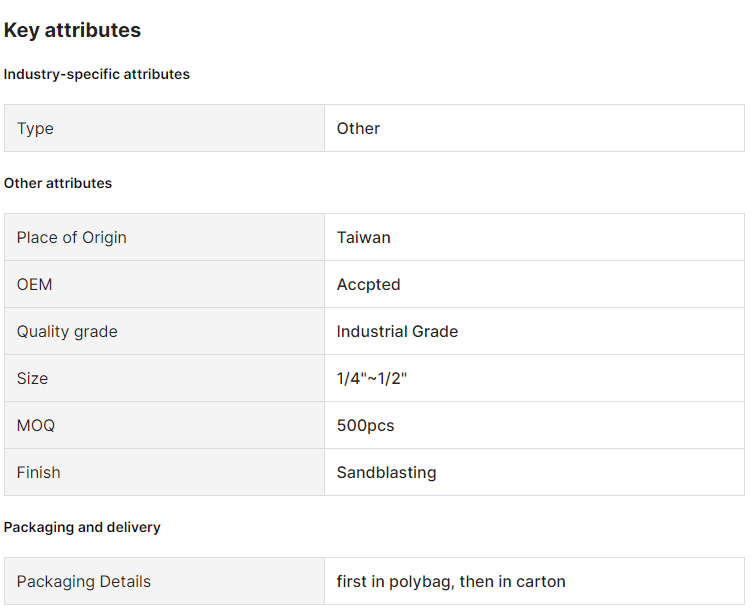Viewport: 755px width, 612px height.
Task: Click the Key attributes heading
Action: coord(72,30)
